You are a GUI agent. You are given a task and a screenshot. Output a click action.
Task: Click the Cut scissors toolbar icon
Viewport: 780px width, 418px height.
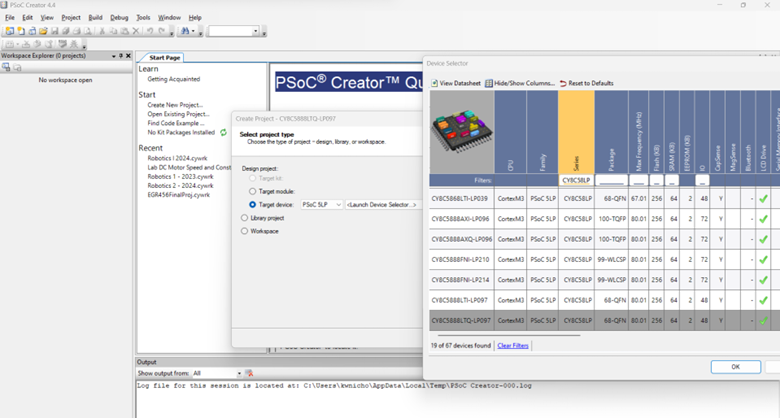(102, 31)
